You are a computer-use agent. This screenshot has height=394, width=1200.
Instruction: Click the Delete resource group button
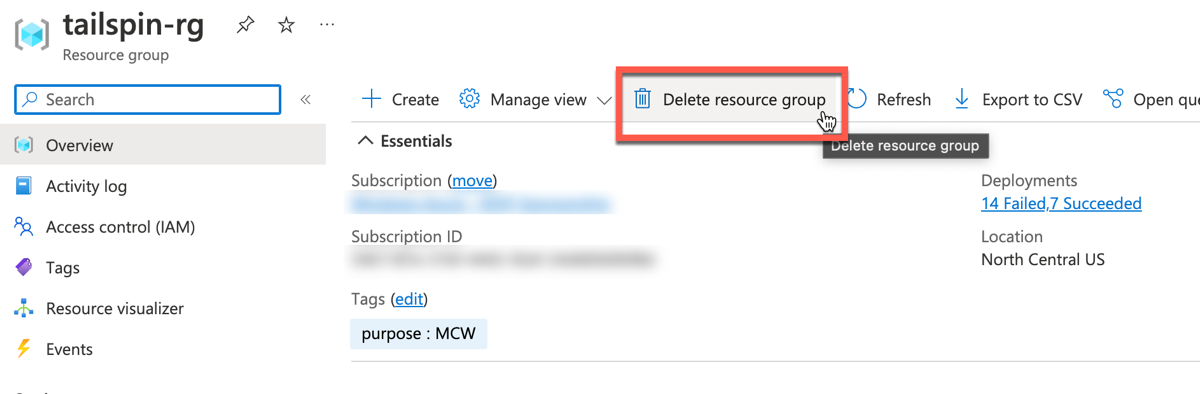tap(732, 99)
